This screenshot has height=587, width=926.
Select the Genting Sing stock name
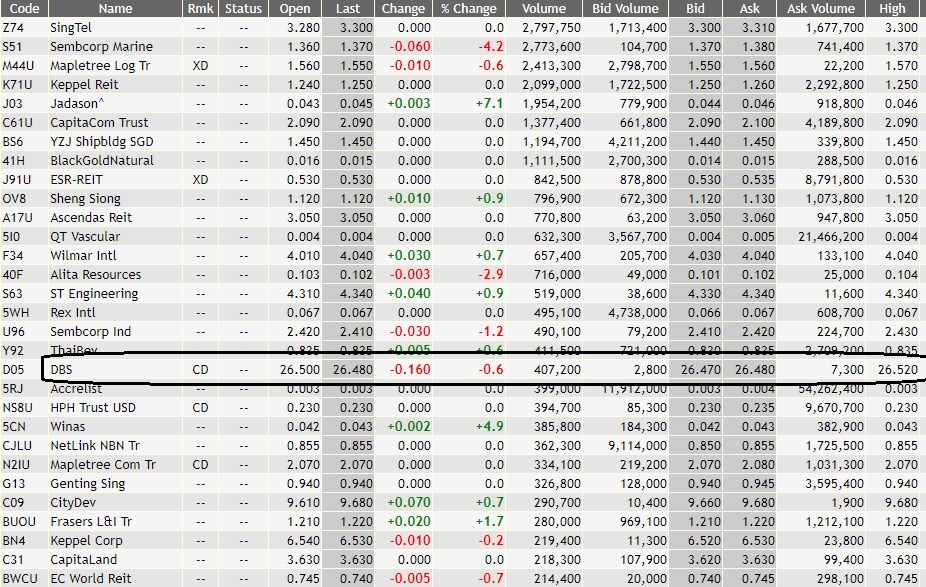pyautogui.click(x=87, y=484)
